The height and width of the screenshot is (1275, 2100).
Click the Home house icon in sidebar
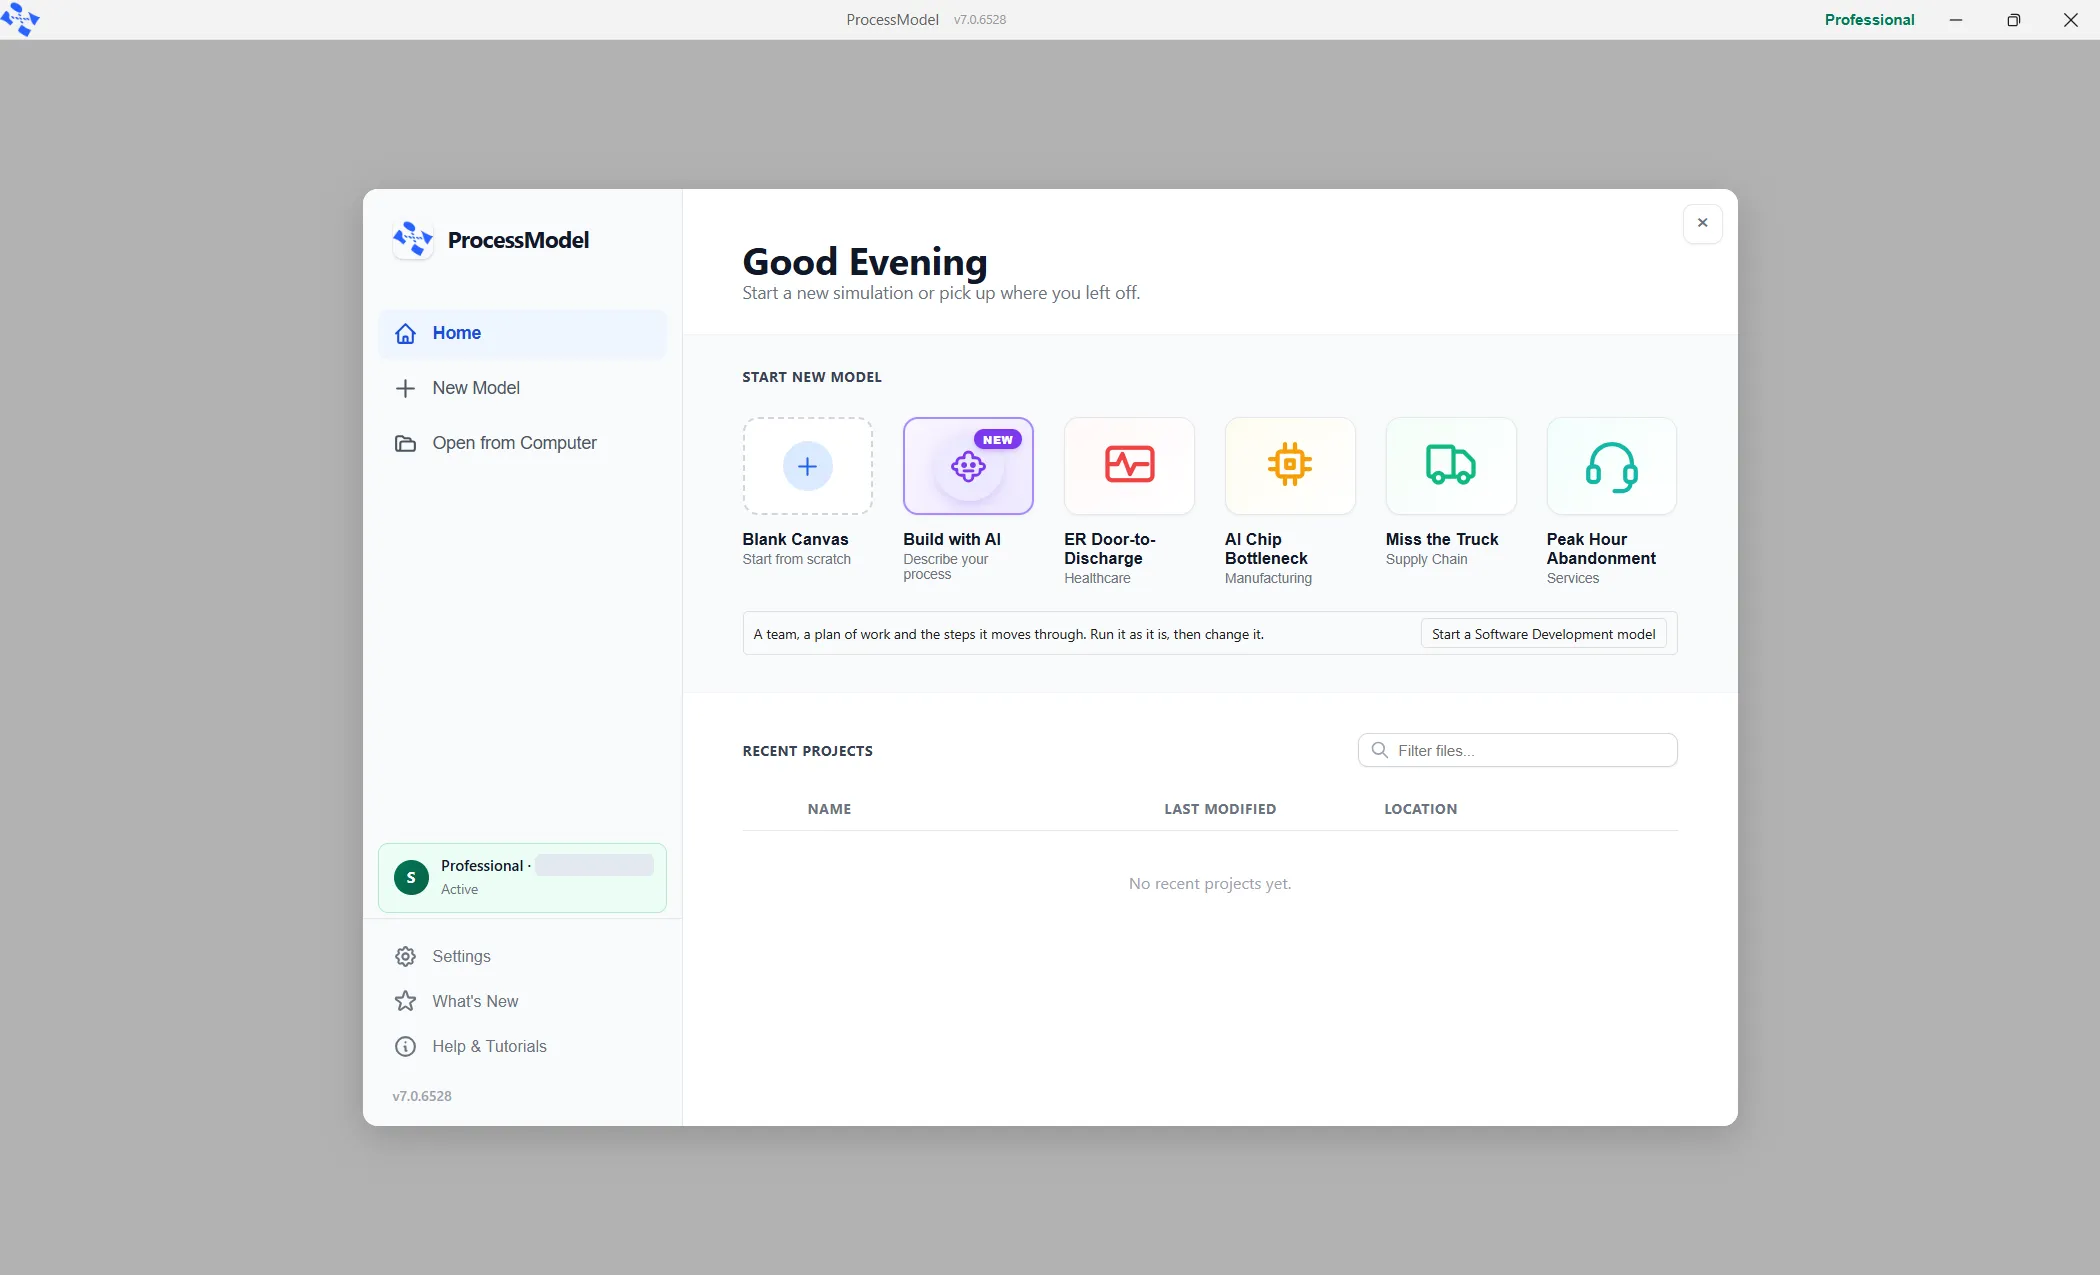click(x=405, y=333)
